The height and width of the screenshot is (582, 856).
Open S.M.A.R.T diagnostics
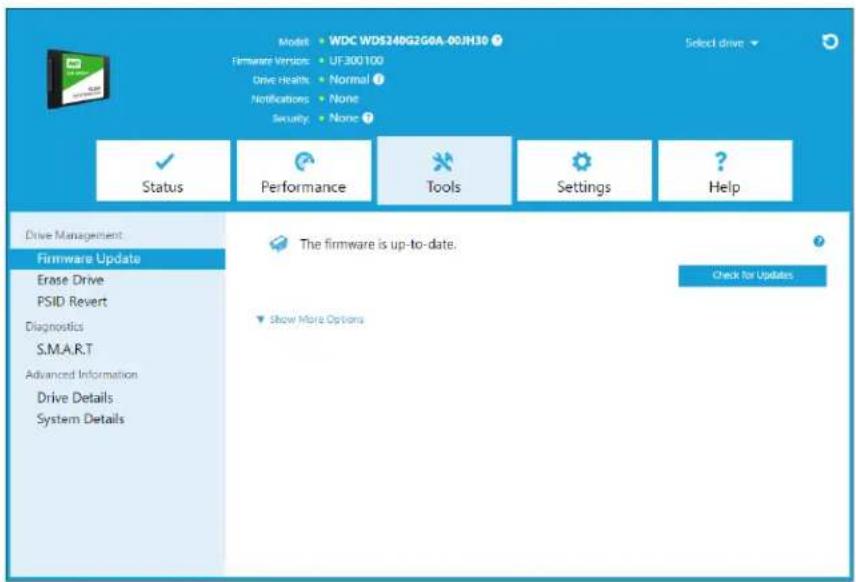pos(65,349)
